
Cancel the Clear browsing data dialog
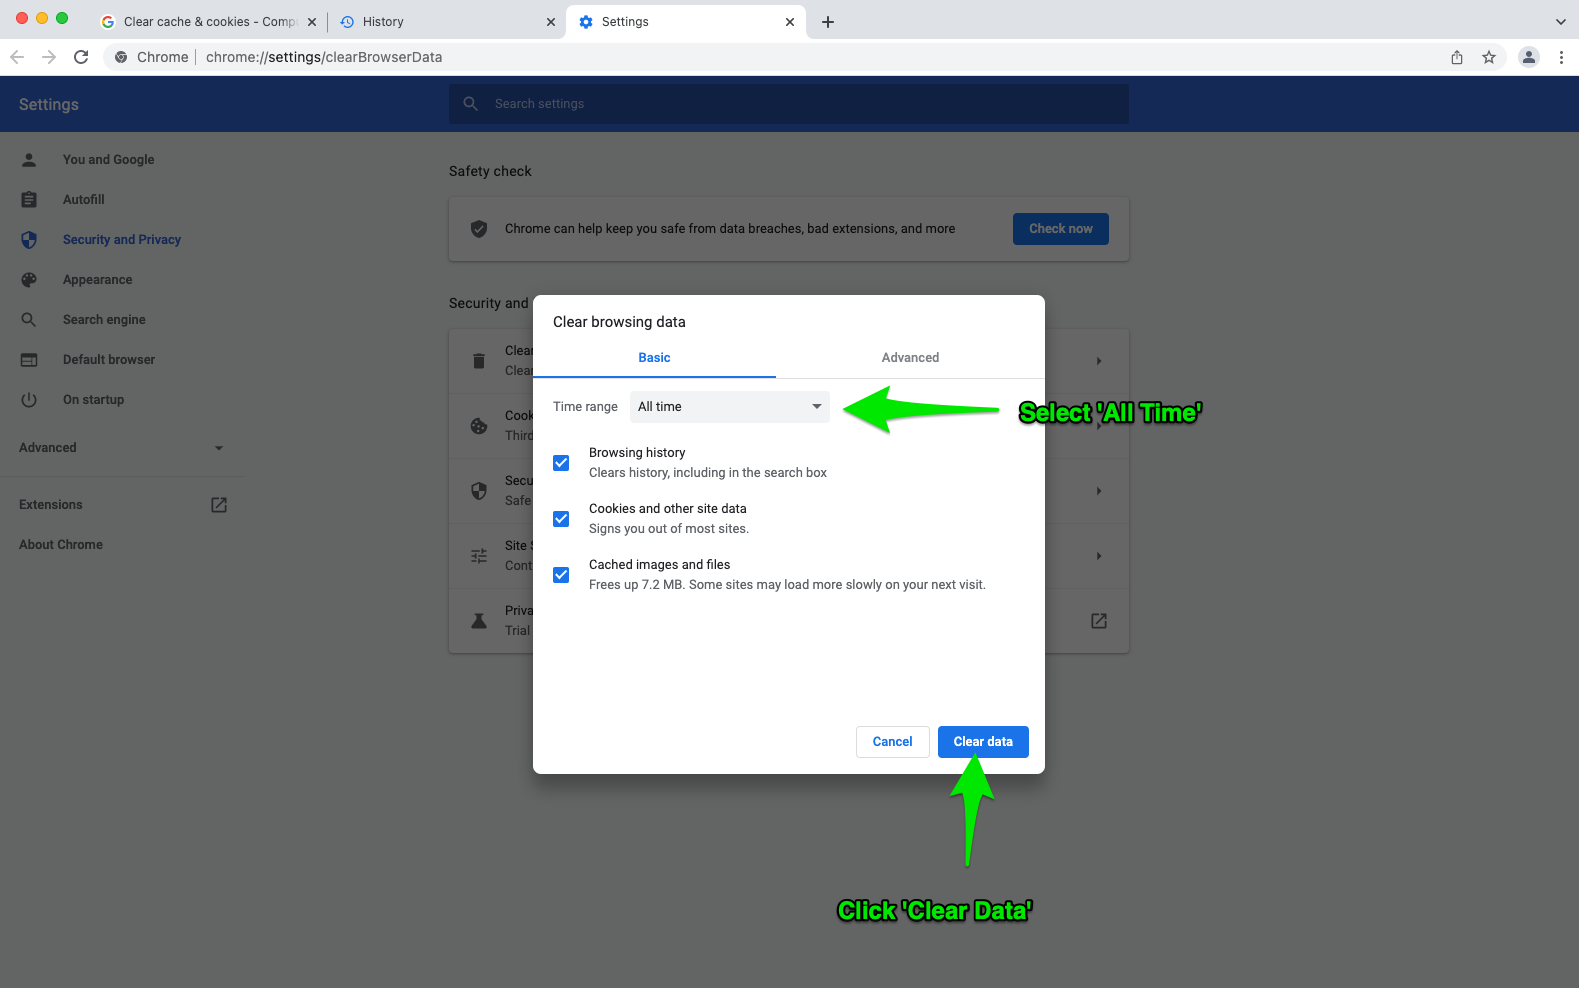[892, 742]
